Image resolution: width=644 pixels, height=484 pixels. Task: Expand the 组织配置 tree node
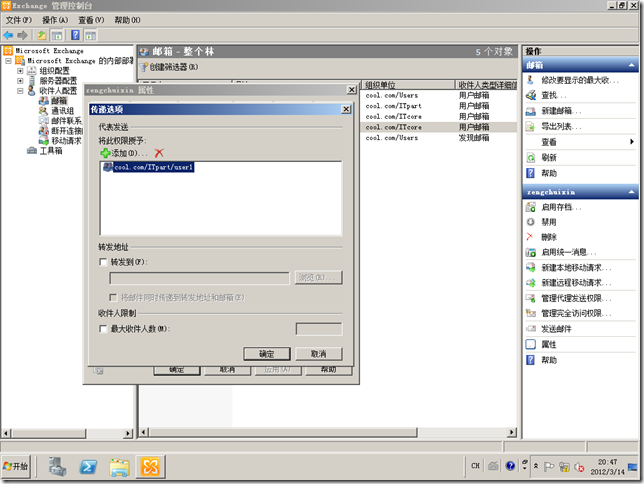20,70
